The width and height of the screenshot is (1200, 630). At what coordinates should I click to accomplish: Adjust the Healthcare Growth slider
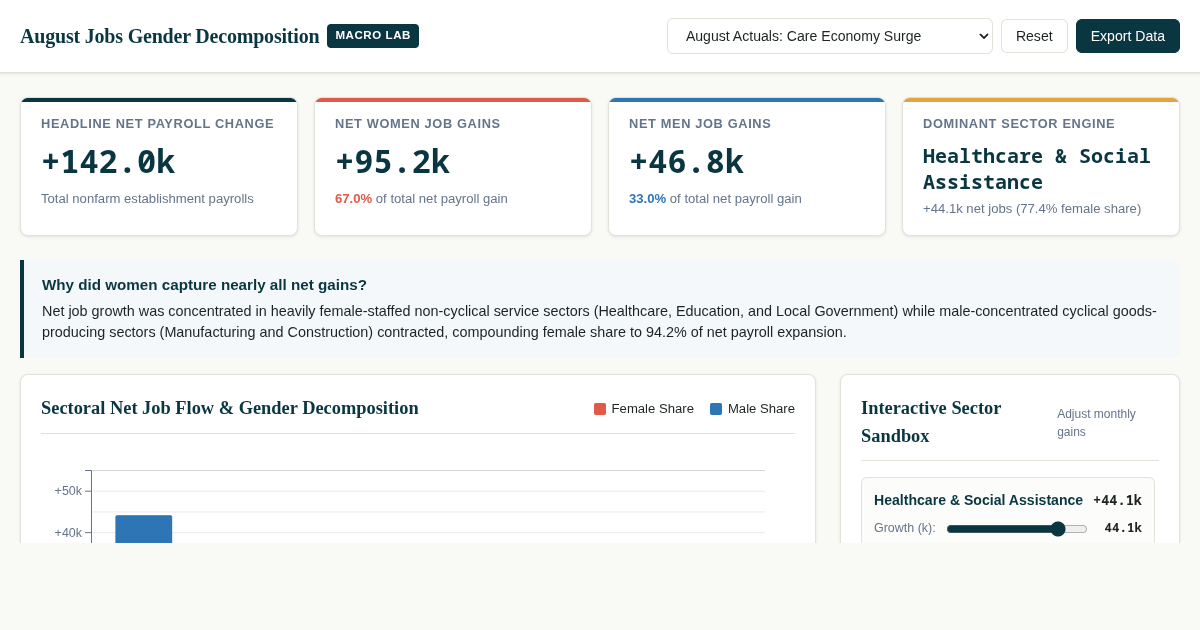pos(1017,528)
